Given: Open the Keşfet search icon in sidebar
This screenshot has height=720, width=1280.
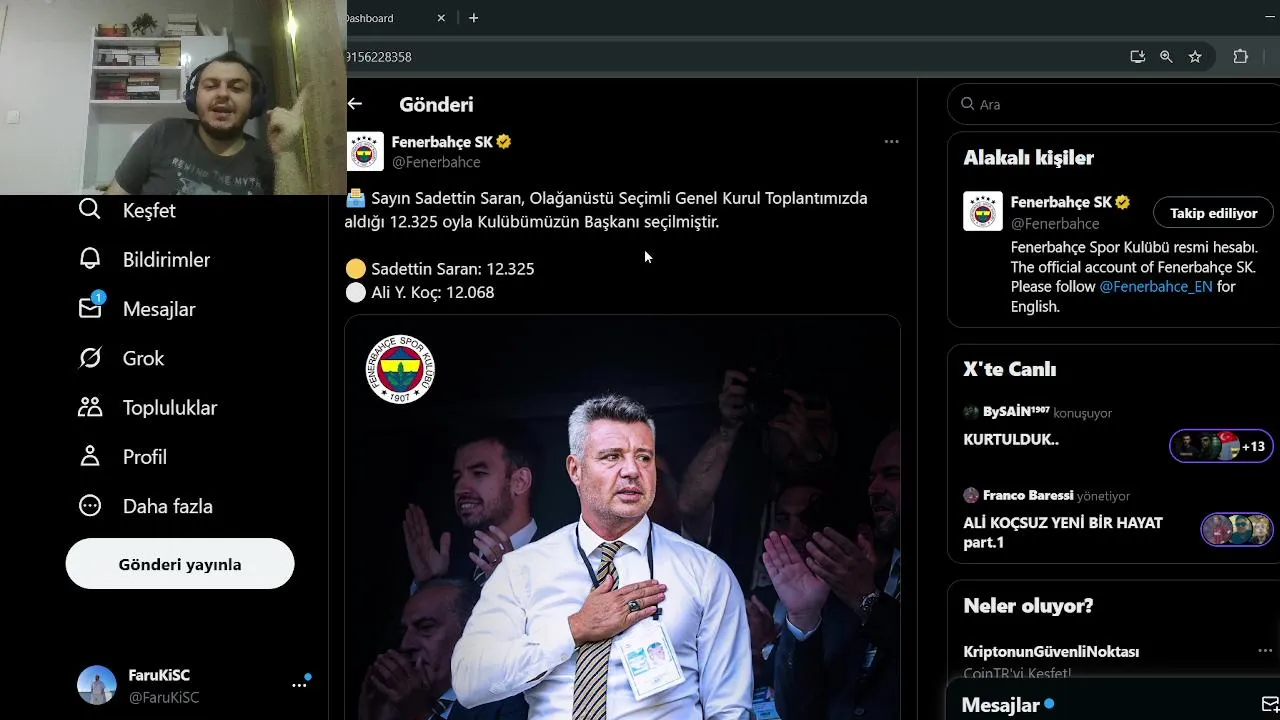Looking at the screenshot, I should click(x=90, y=210).
